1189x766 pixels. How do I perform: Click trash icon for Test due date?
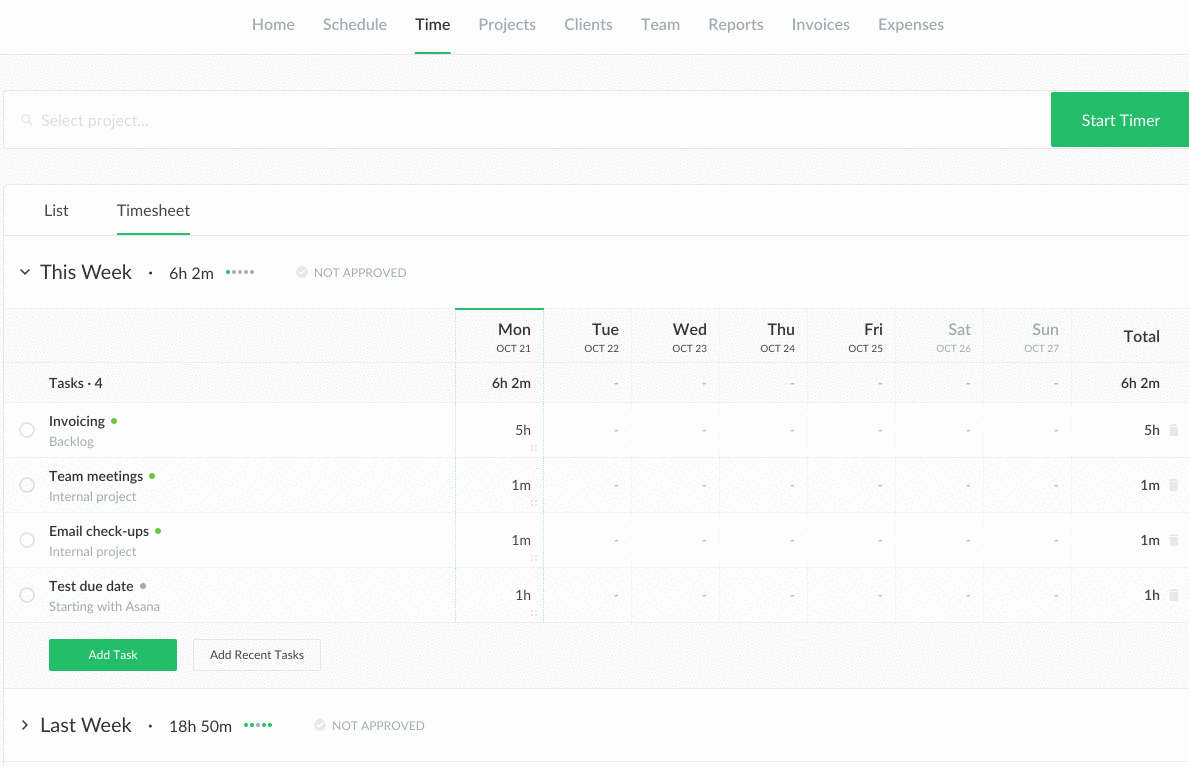tap(1173, 595)
